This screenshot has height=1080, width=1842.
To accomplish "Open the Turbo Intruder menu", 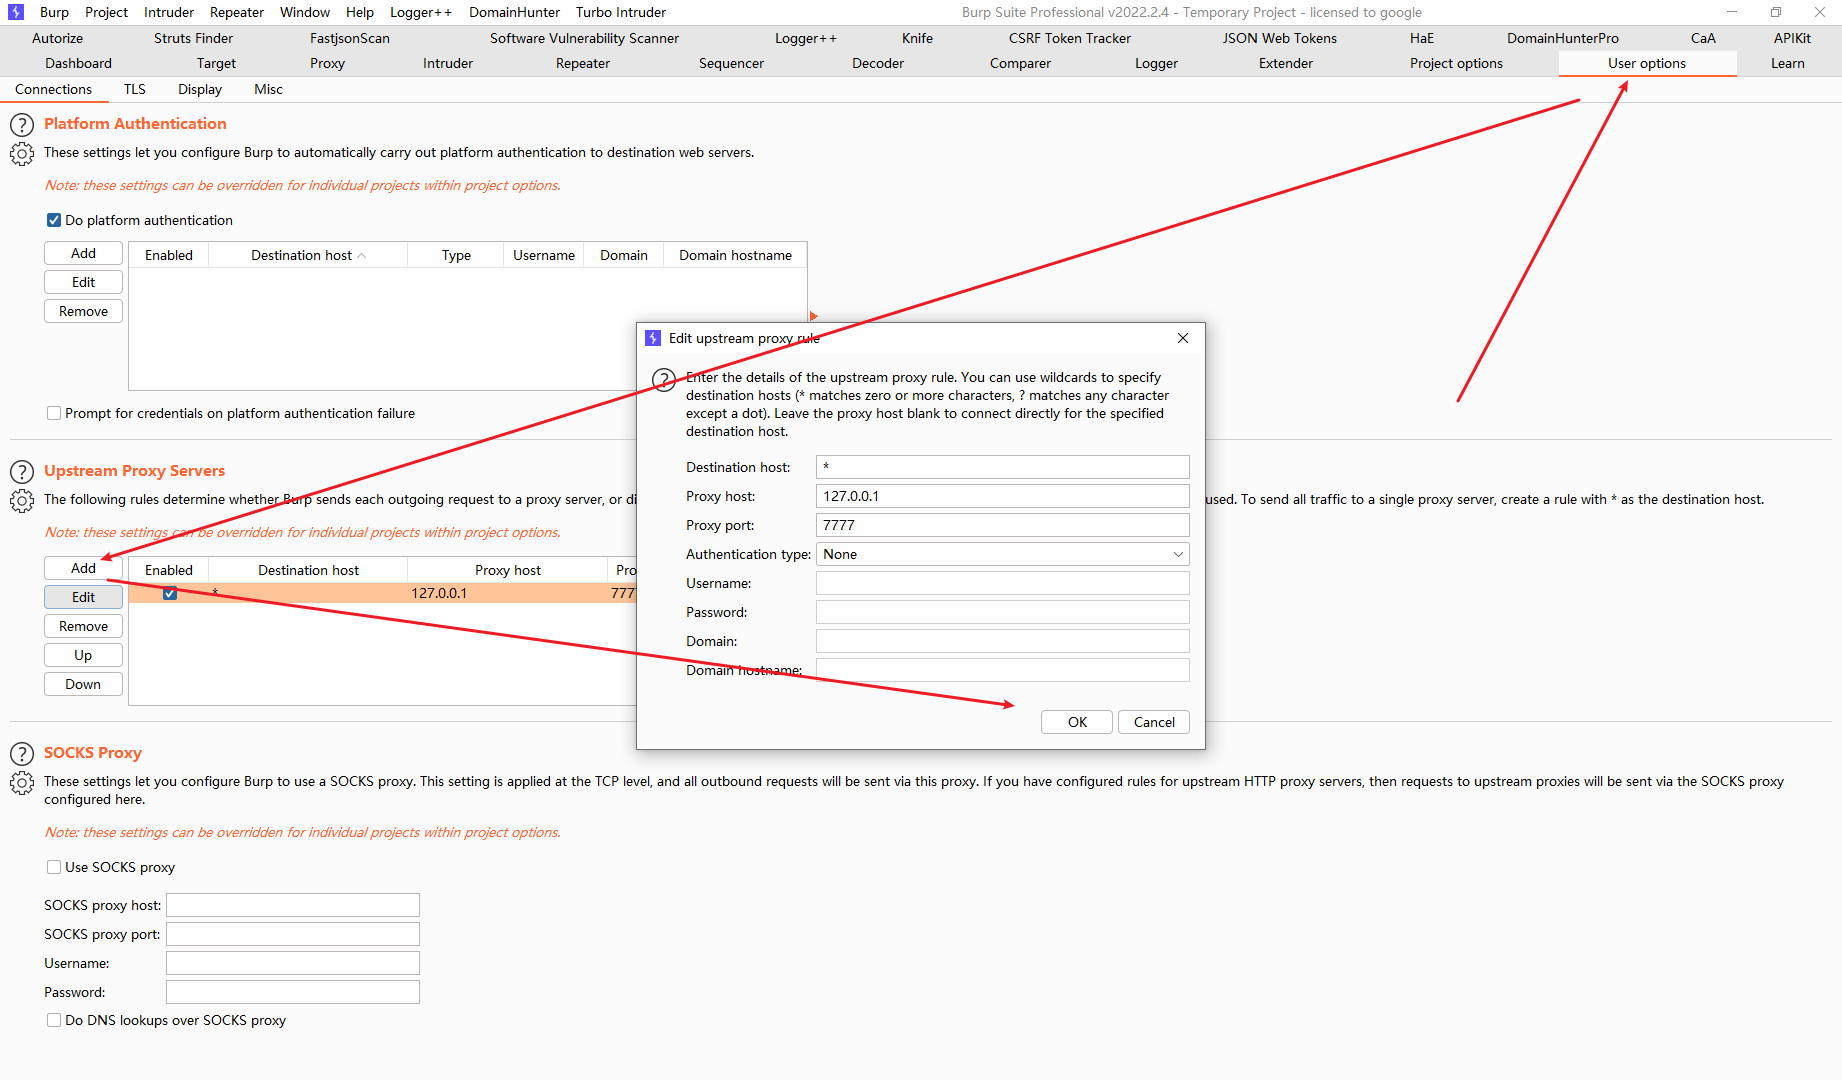I will coord(621,12).
